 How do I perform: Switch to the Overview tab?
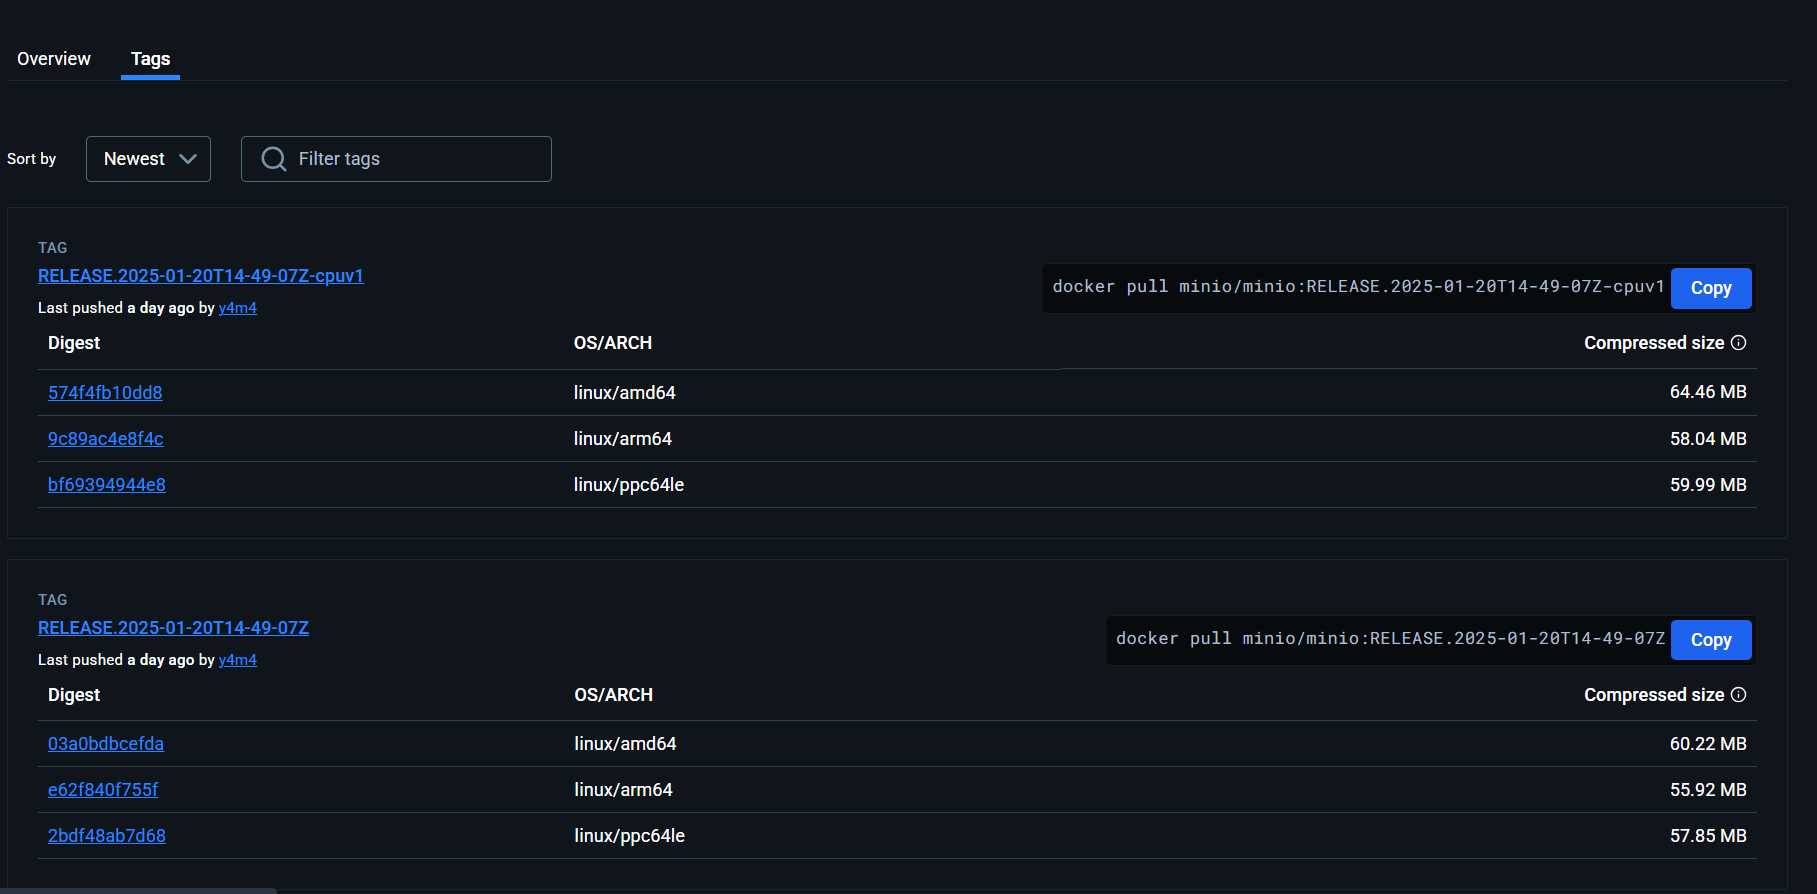[54, 59]
